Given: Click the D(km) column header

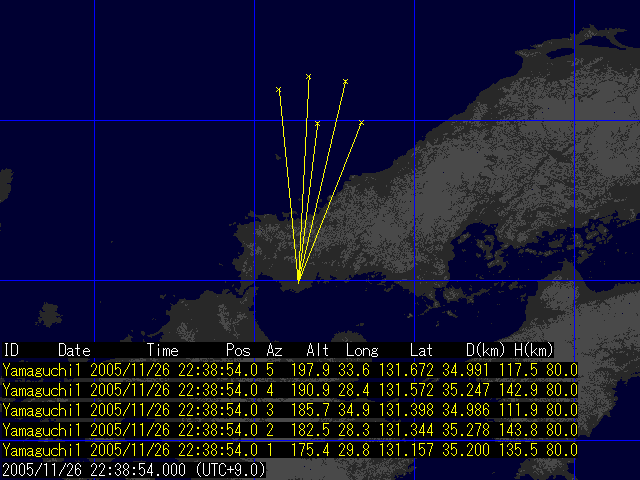Looking at the screenshot, I should click(x=486, y=351).
